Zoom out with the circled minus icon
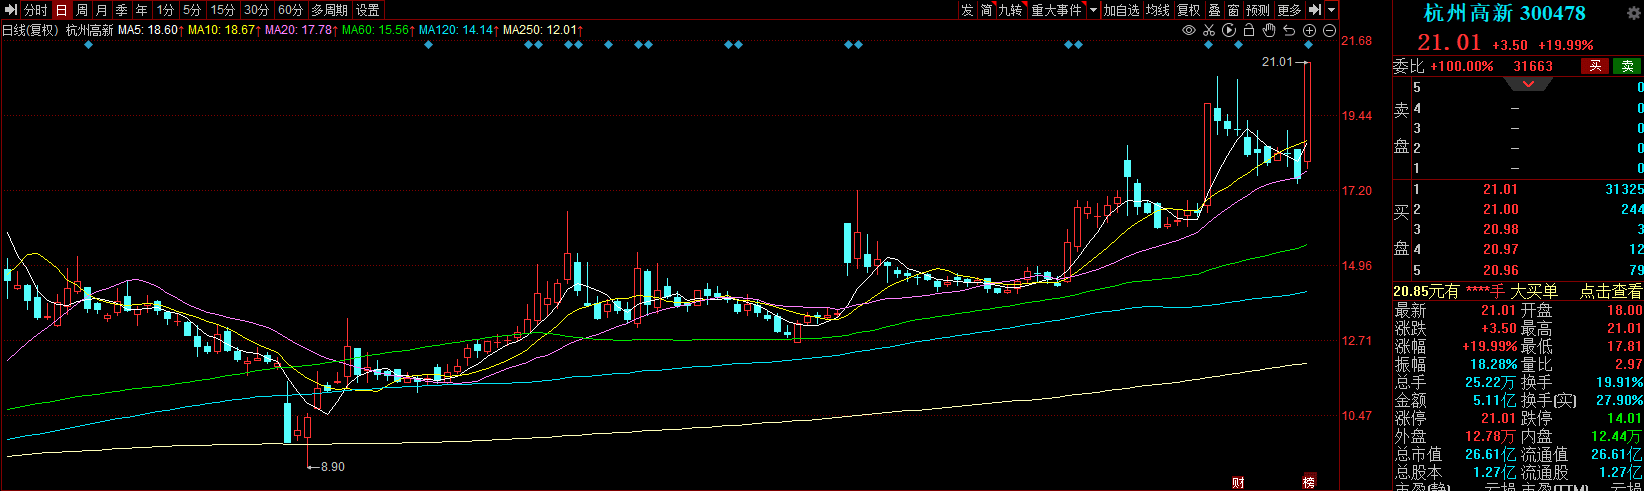This screenshot has width=1644, height=491. pyautogui.click(x=1329, y=30)
